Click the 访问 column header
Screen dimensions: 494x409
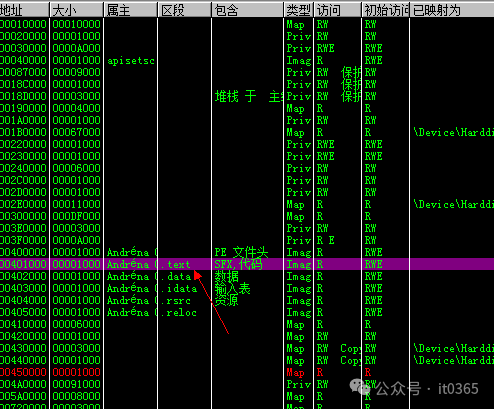pos(338,10)
